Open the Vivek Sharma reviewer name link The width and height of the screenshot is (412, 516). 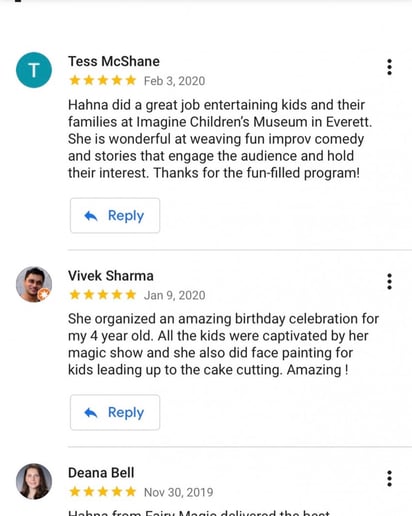point(111,276)
